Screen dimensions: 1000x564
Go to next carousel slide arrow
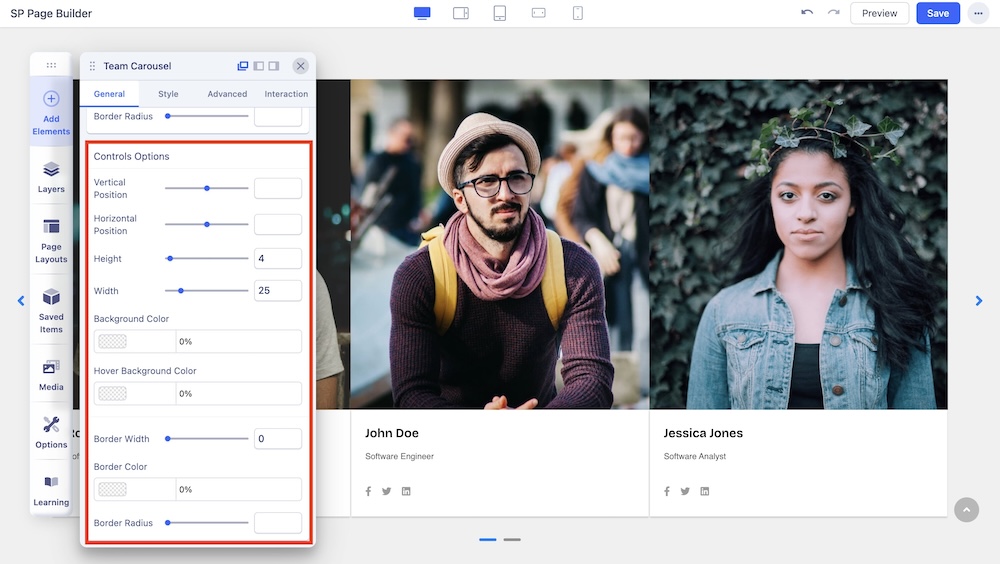979,300
